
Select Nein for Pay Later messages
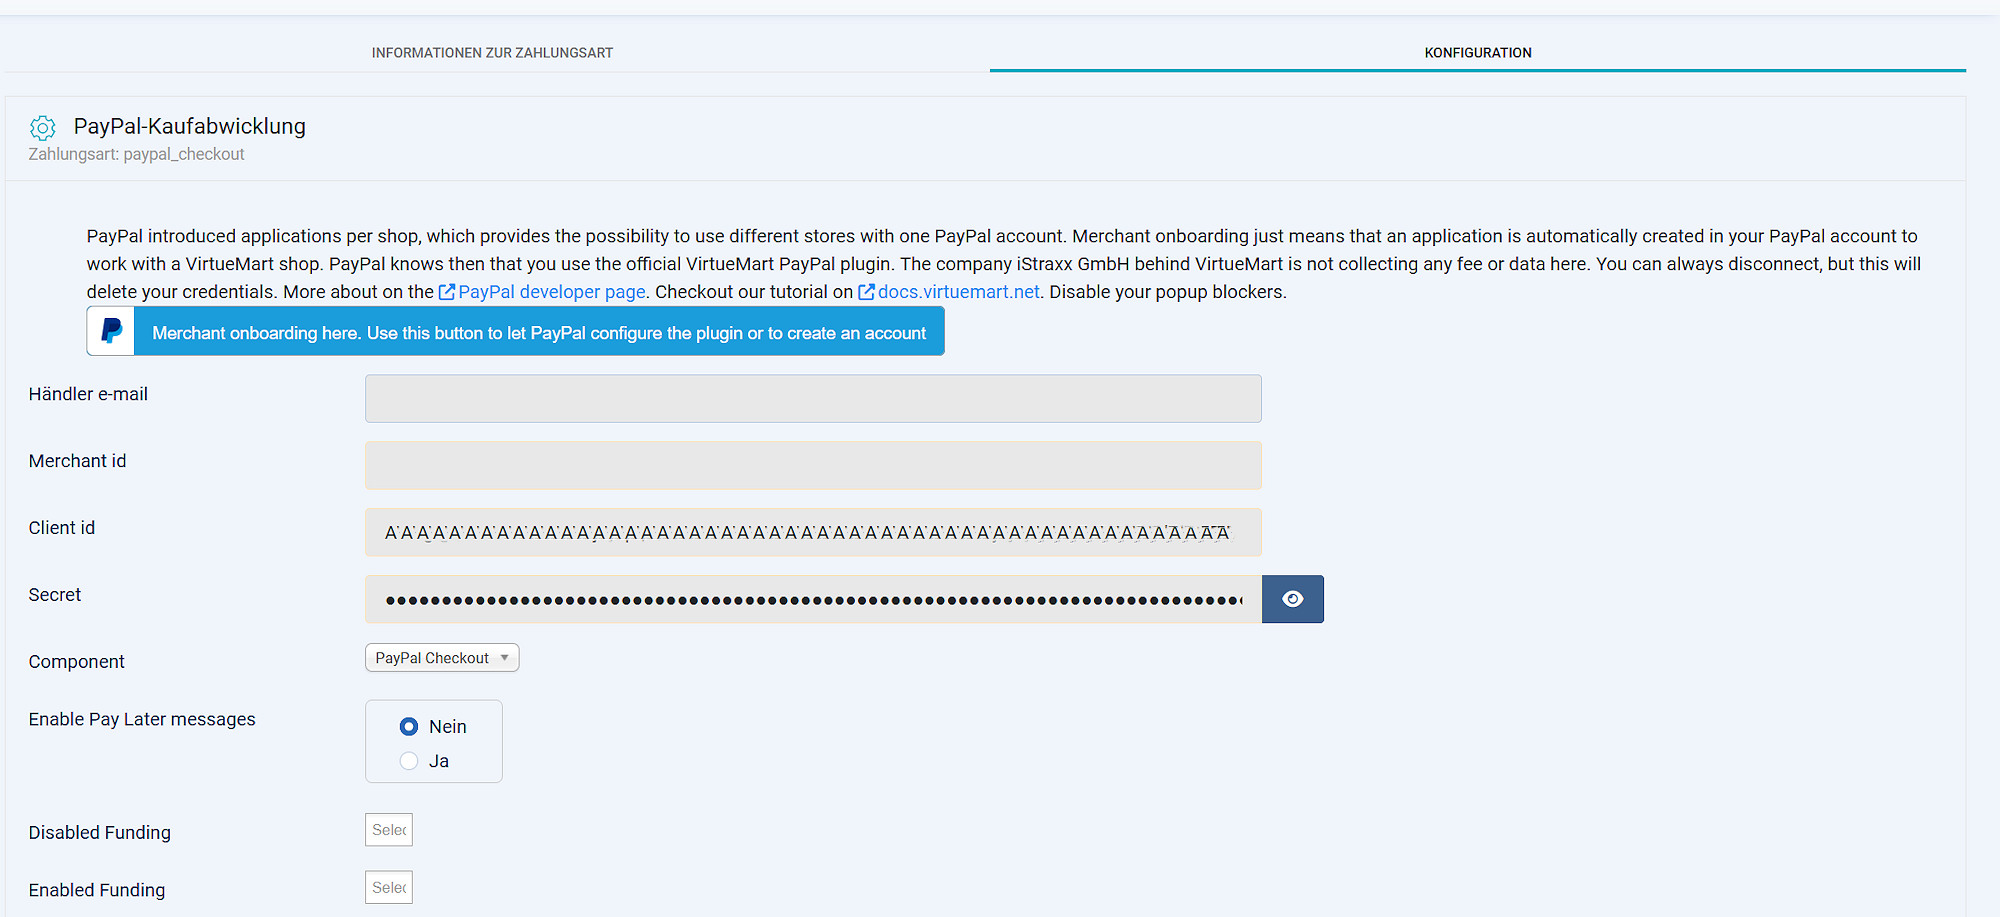point(409,727)
